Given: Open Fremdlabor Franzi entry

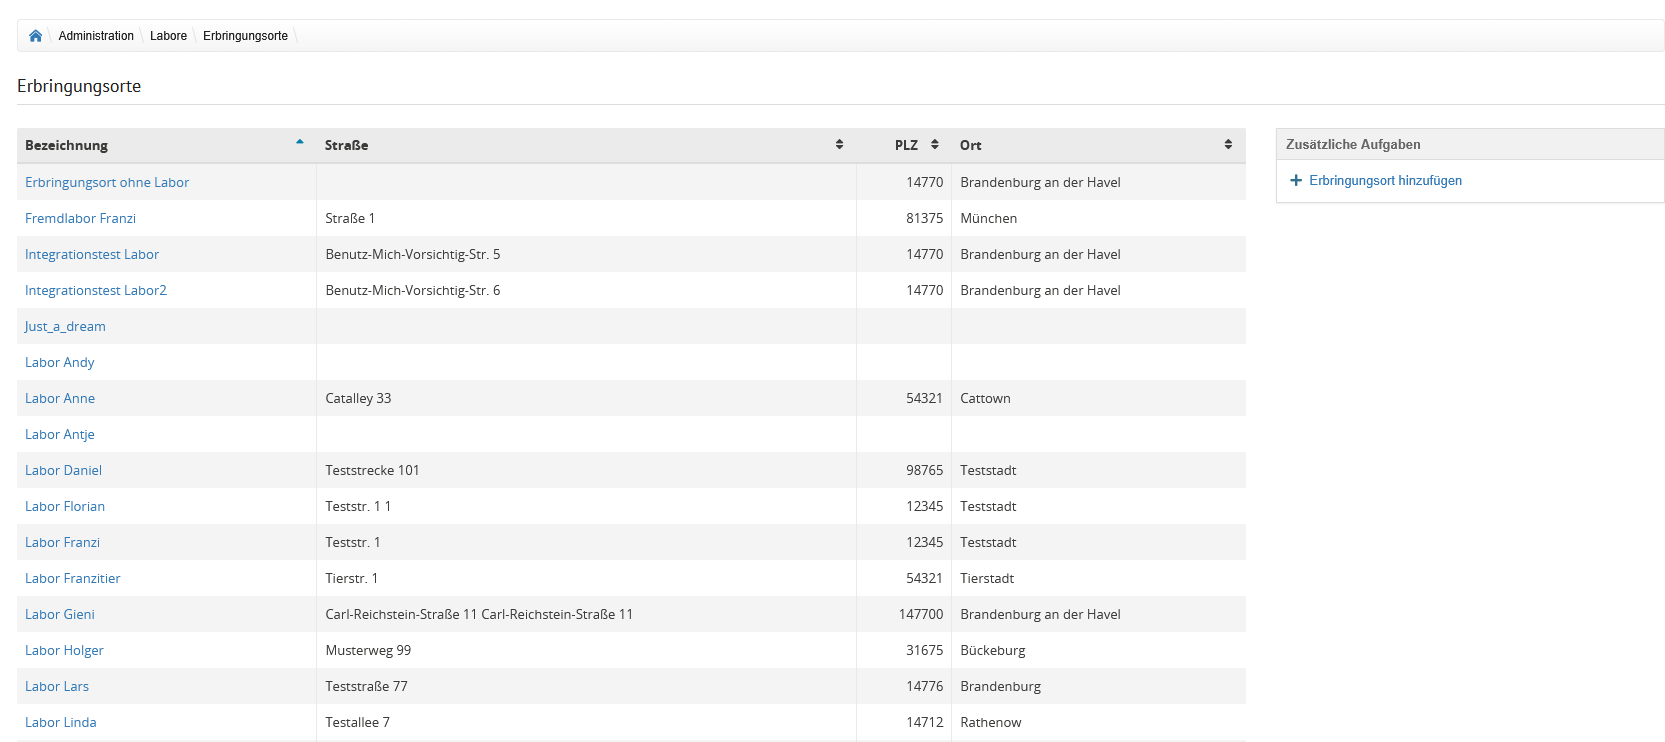Looking at the screenshot, I should 80,218.
